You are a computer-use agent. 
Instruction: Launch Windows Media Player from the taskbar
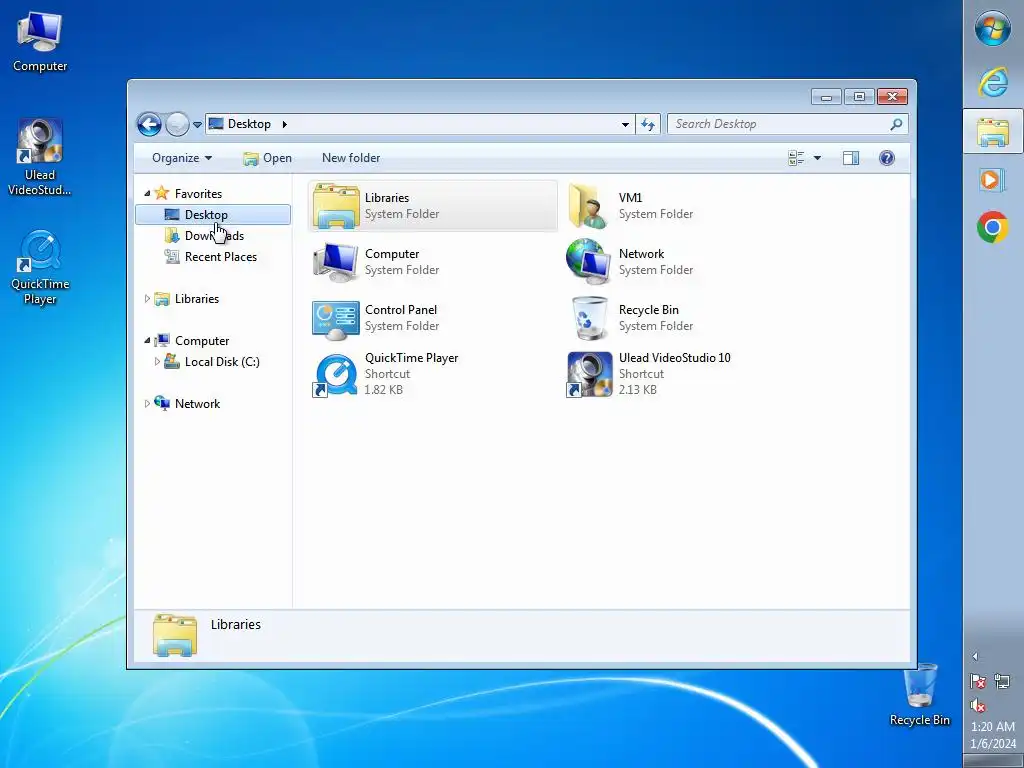[x=993, y=180]
